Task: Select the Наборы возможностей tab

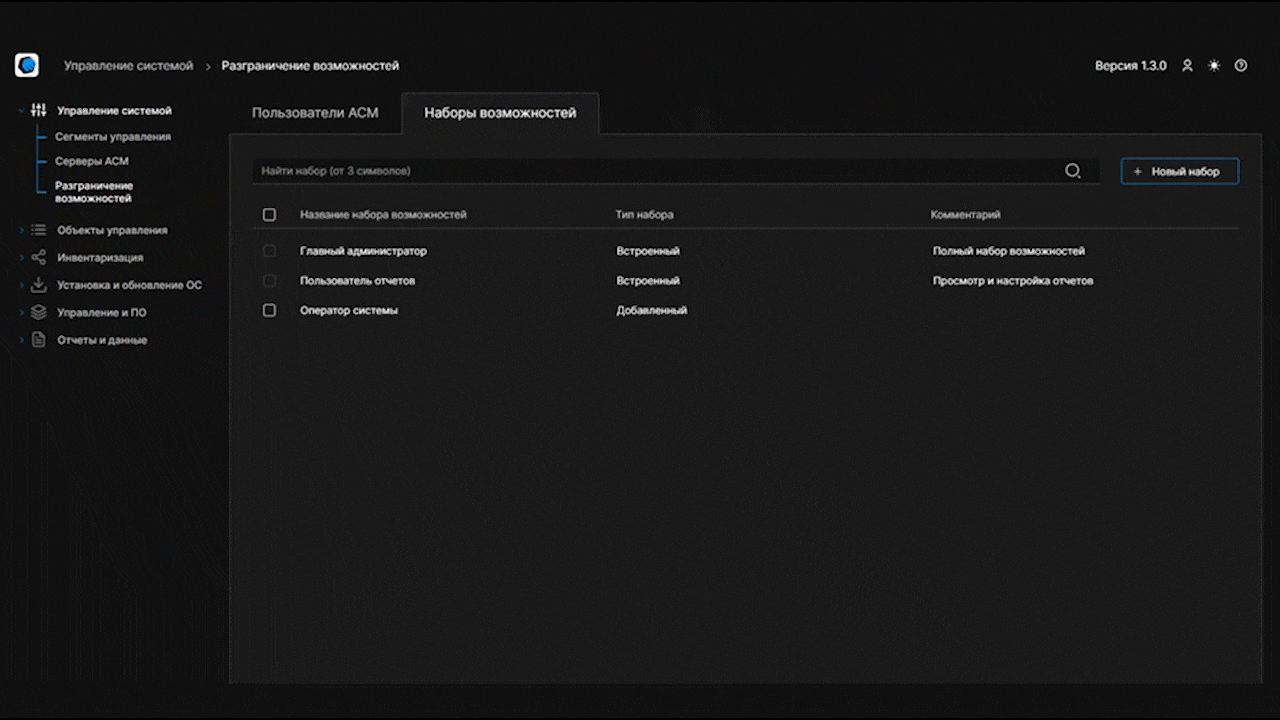Action: tap(501, 113)
